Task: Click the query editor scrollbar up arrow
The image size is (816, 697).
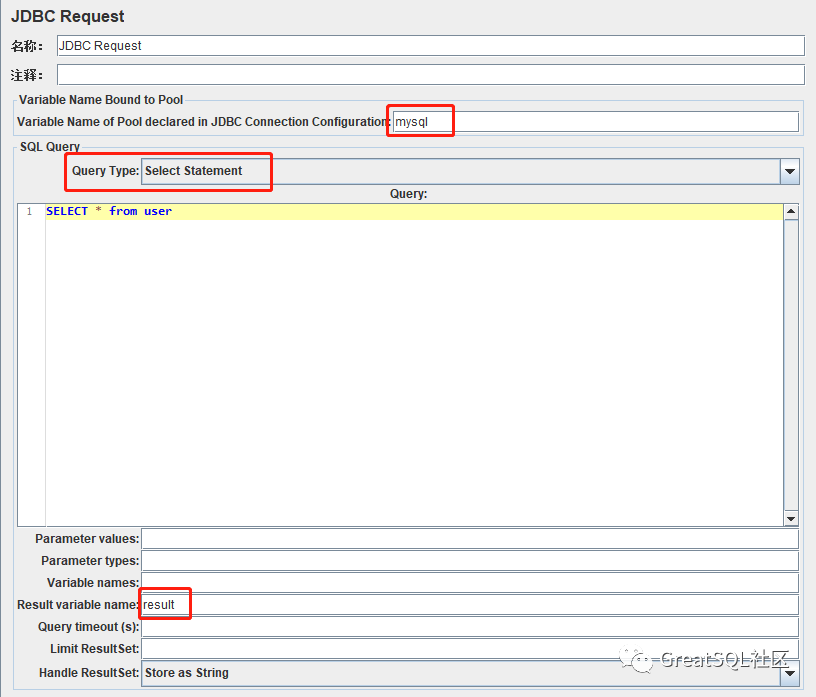Action: [x=791, y=211]
